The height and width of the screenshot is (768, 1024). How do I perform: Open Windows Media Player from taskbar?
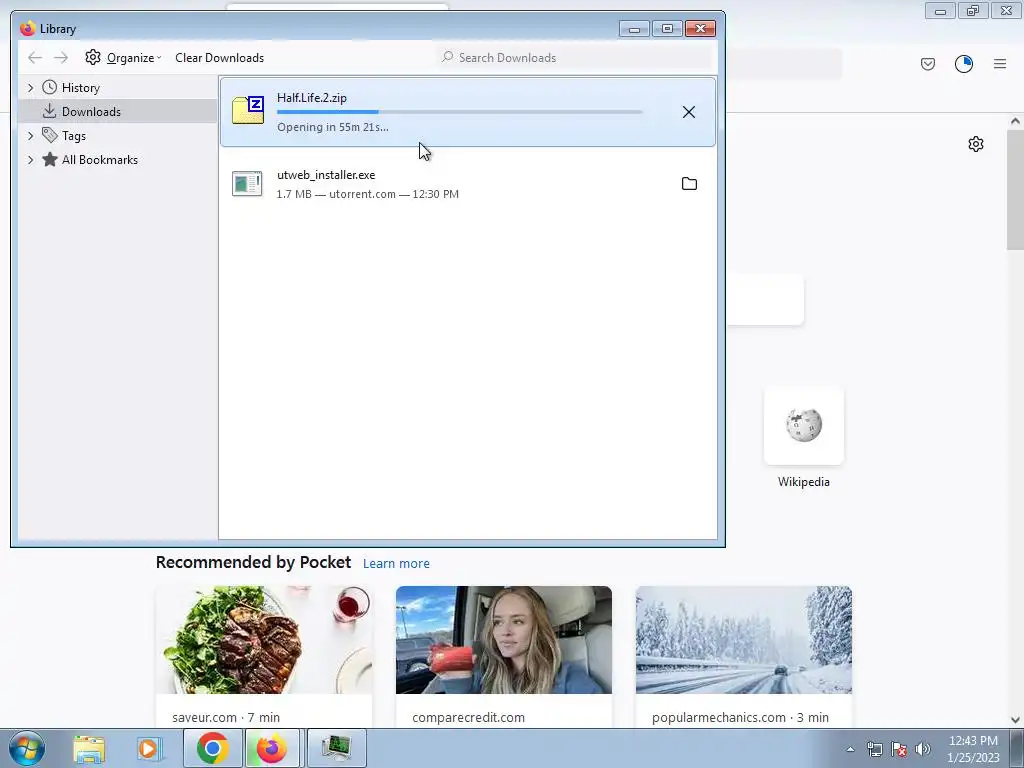click(x=148, y=749)
